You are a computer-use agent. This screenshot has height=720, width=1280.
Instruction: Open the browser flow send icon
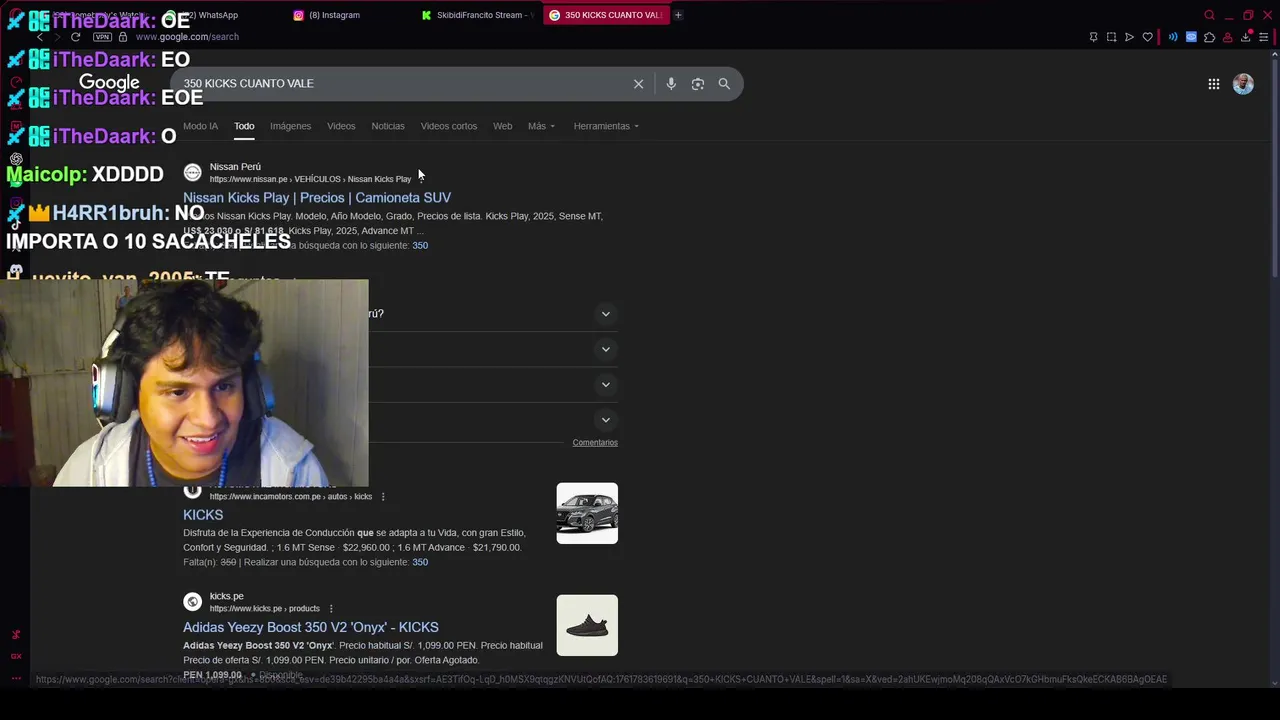click(1129, 37)
